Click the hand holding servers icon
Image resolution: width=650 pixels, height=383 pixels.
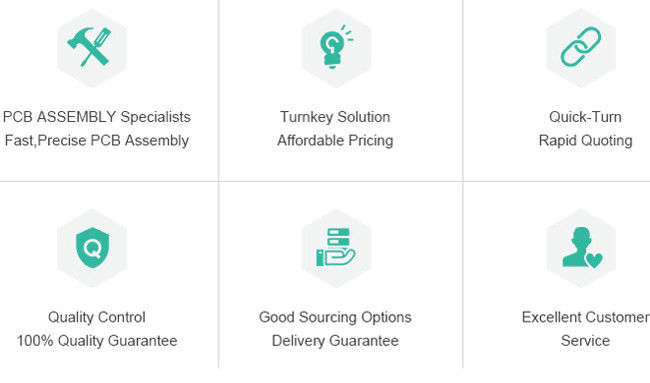point(335,247)
